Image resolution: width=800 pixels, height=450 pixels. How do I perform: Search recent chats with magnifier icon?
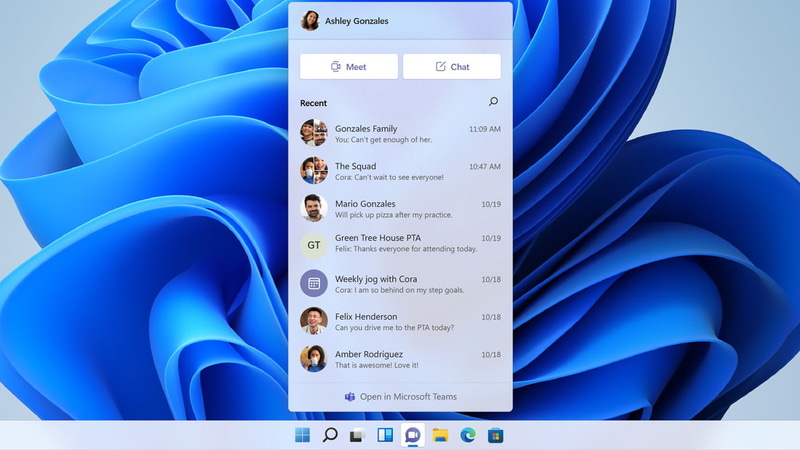point(493,102)
